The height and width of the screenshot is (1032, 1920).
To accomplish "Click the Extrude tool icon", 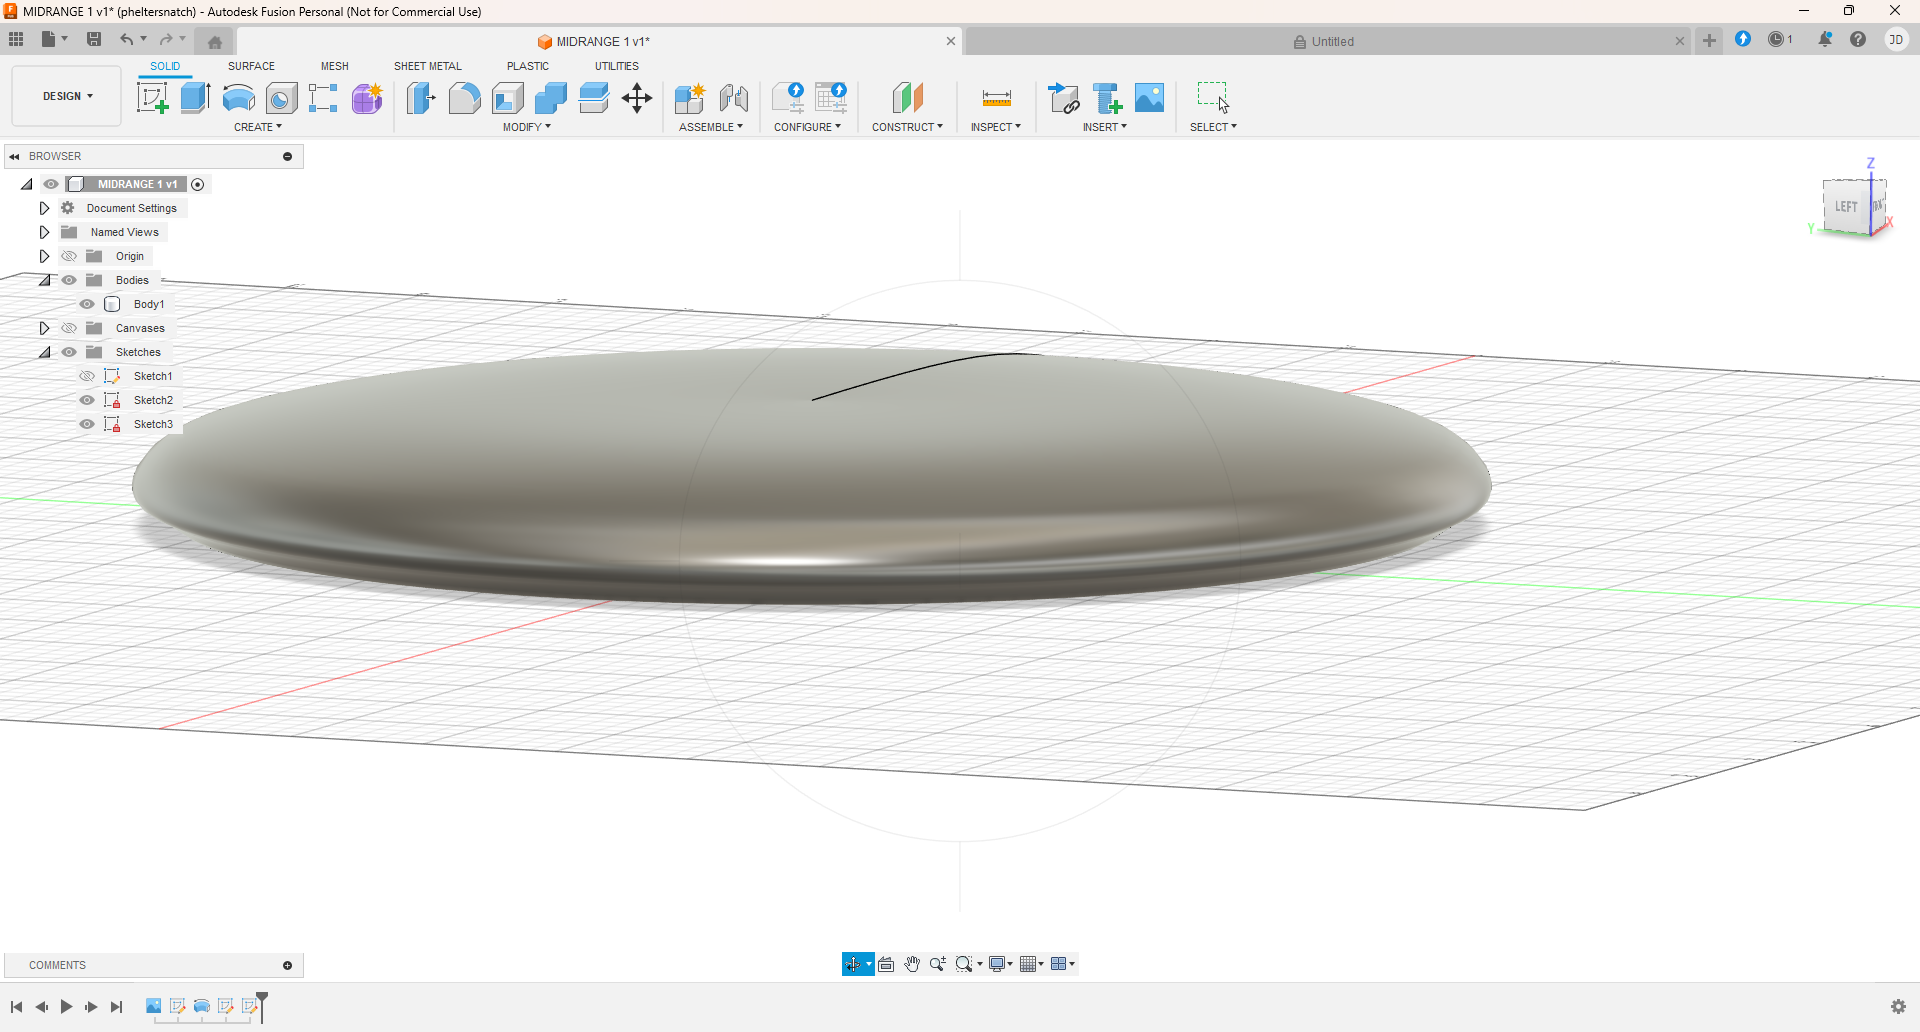I will click(195, 98).
